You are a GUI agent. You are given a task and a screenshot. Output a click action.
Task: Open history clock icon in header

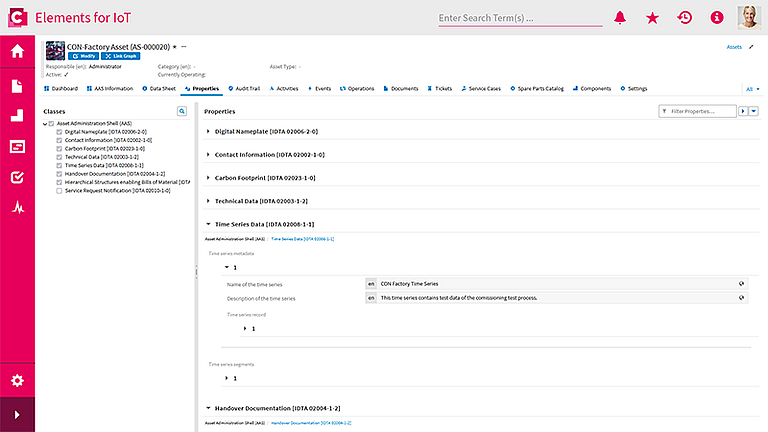684,18
